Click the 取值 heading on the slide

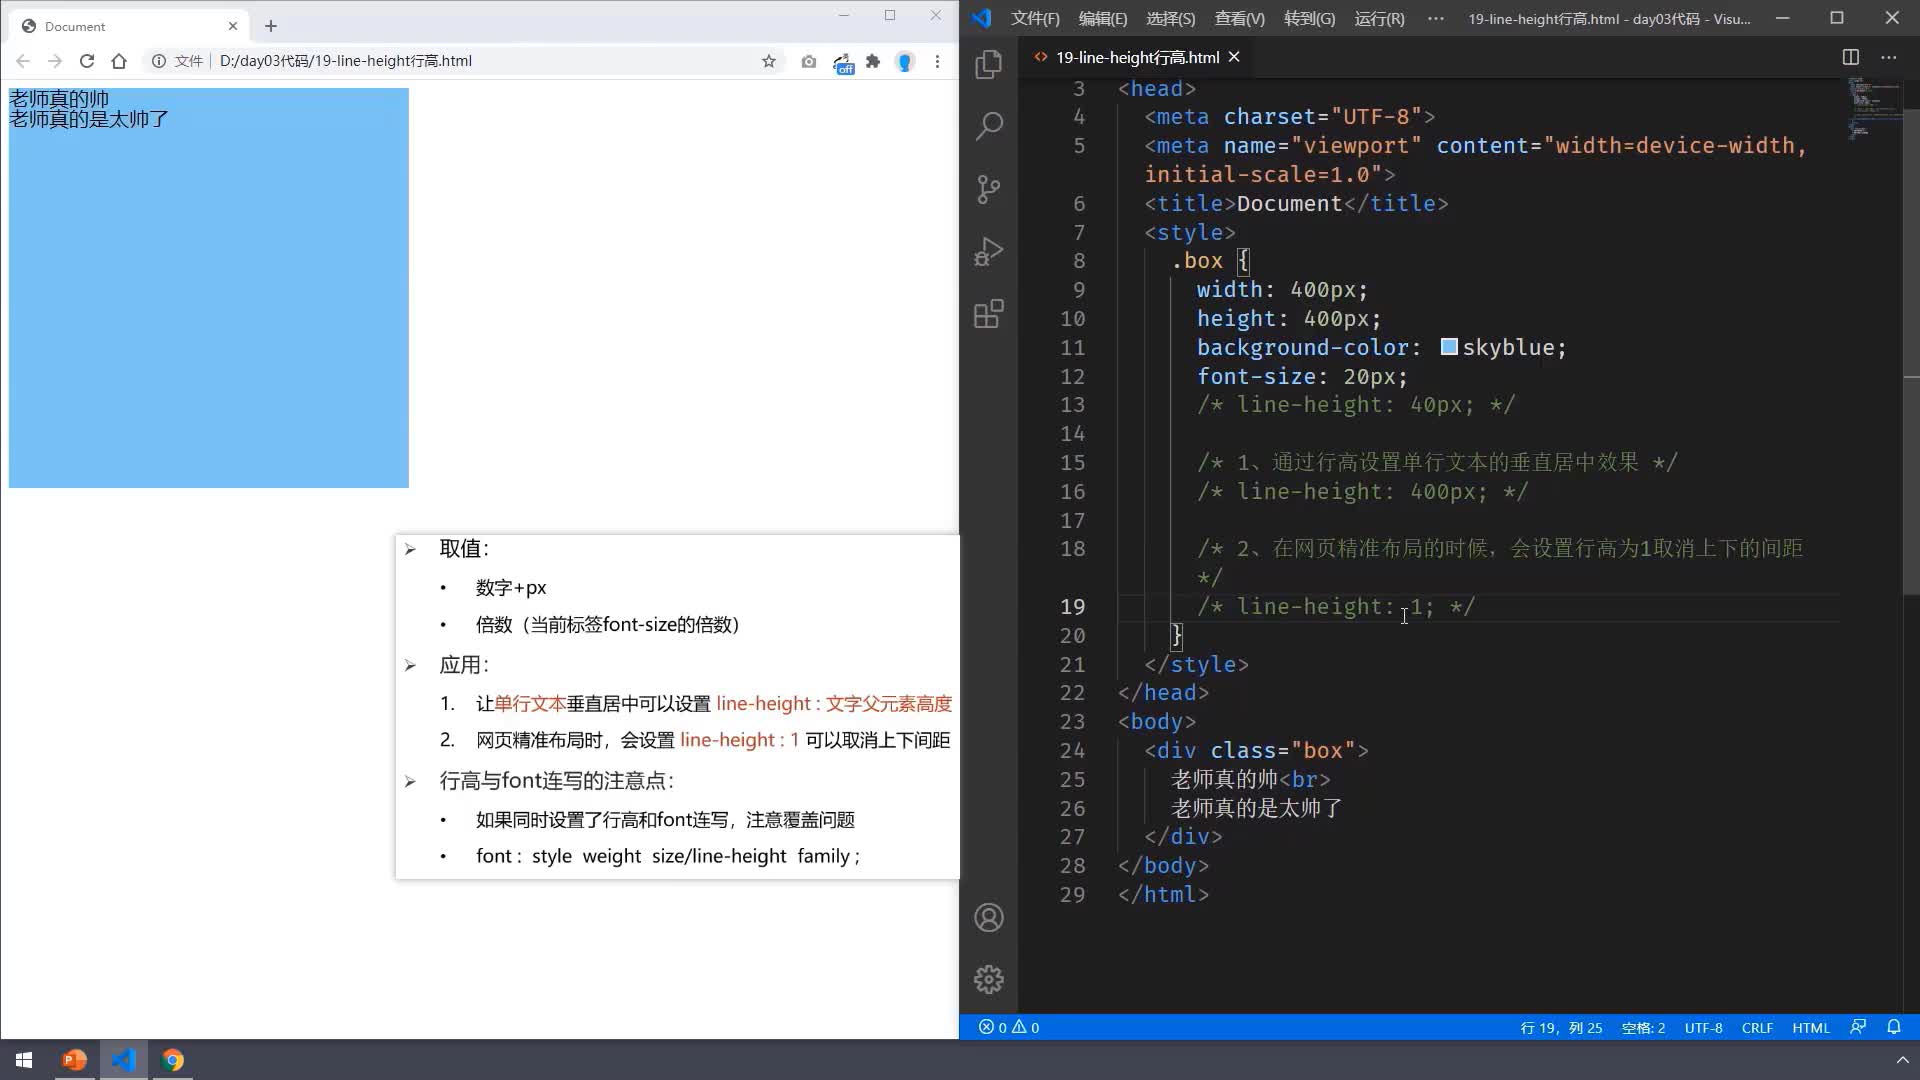464,548
